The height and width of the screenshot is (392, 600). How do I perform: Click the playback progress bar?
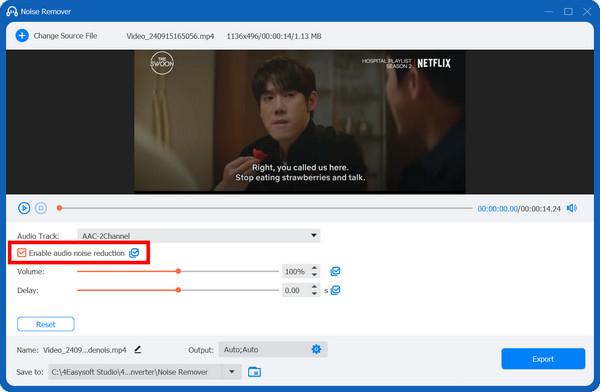coord(265,208)
